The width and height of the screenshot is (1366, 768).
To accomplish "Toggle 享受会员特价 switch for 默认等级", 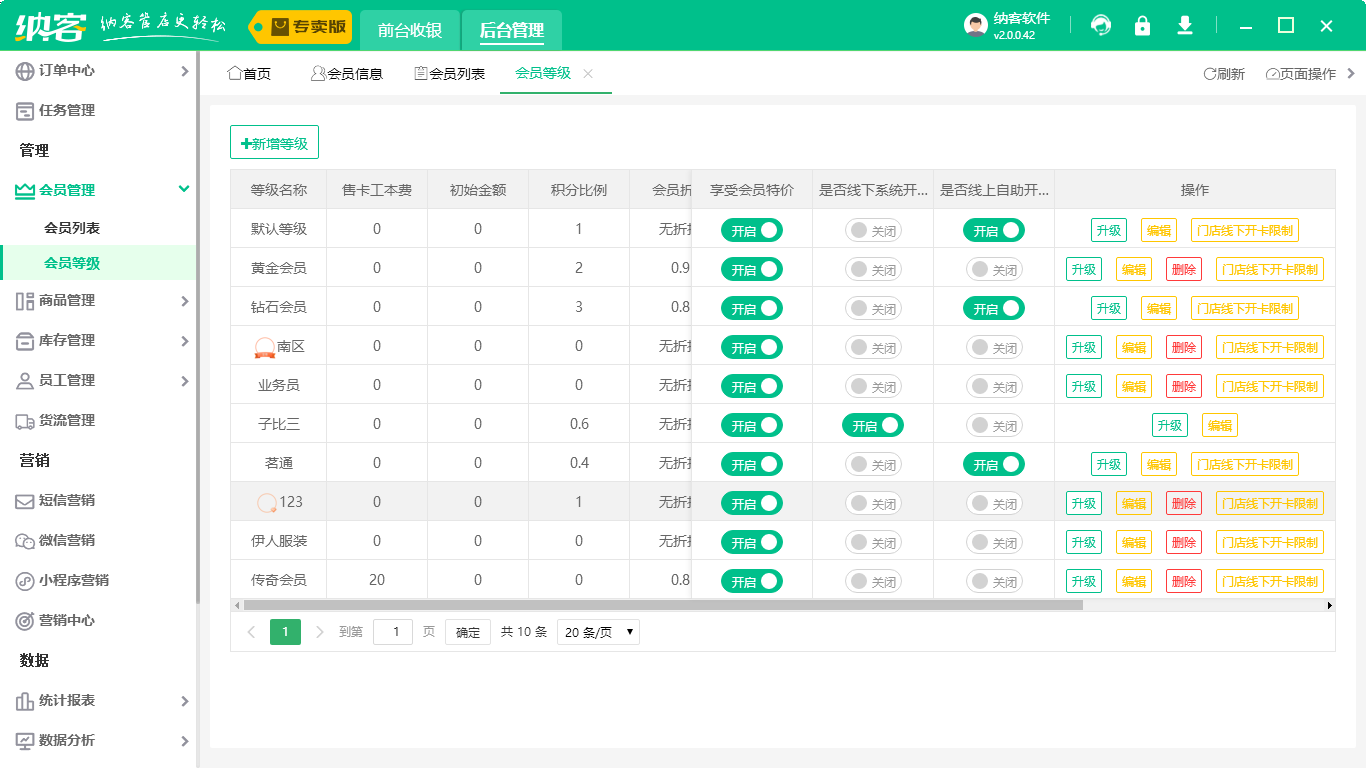I will pyautogui.click(x=751, y=231).
